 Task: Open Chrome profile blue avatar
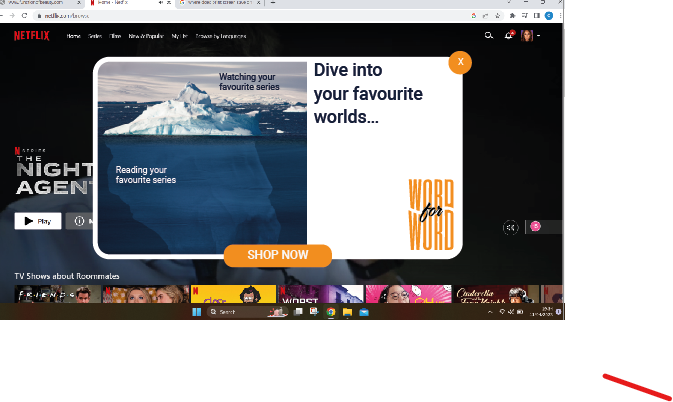pyautogui.click(x=549, y=16)
